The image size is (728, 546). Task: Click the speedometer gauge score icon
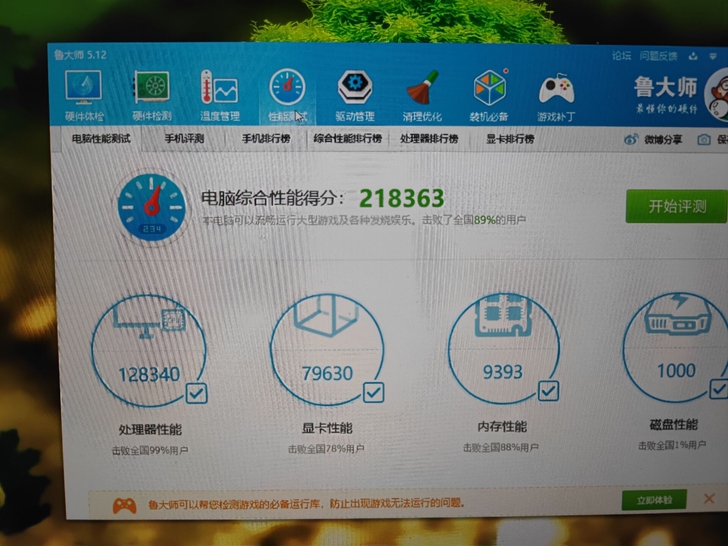pyautogui.click(x=152, y=207)
